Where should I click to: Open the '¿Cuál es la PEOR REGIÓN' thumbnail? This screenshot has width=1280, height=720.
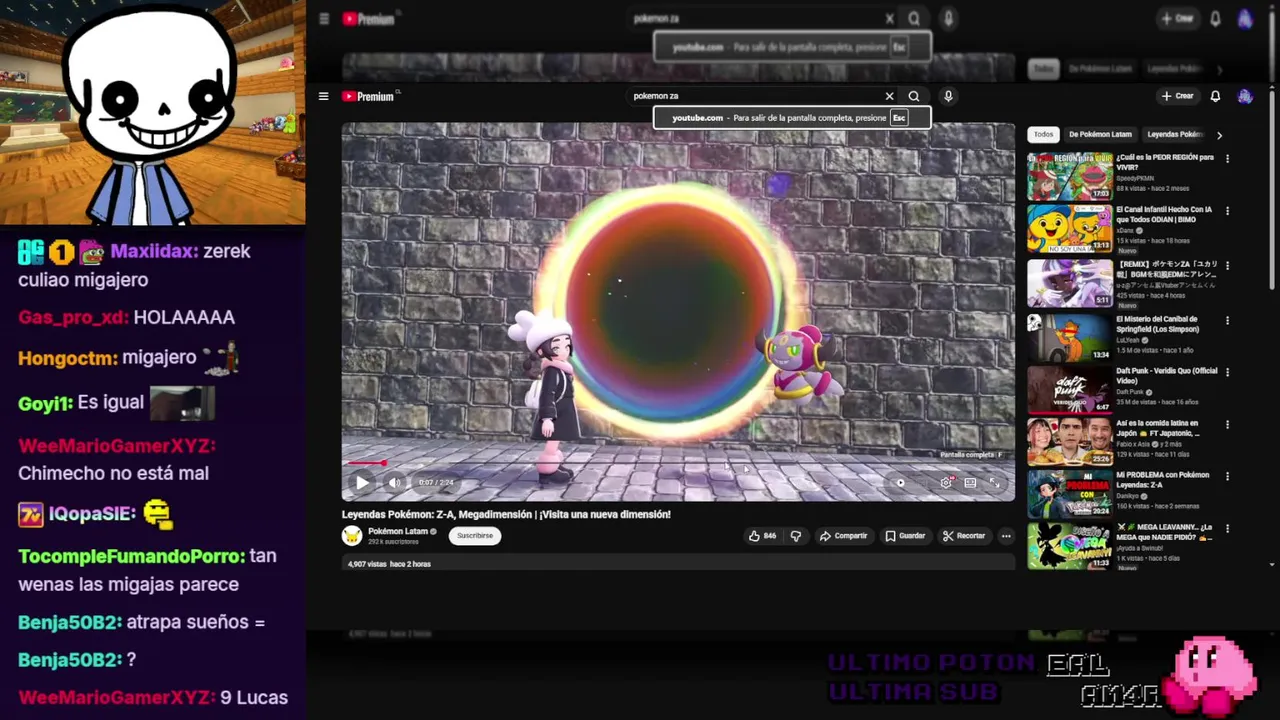click(x=1070, y=176)
